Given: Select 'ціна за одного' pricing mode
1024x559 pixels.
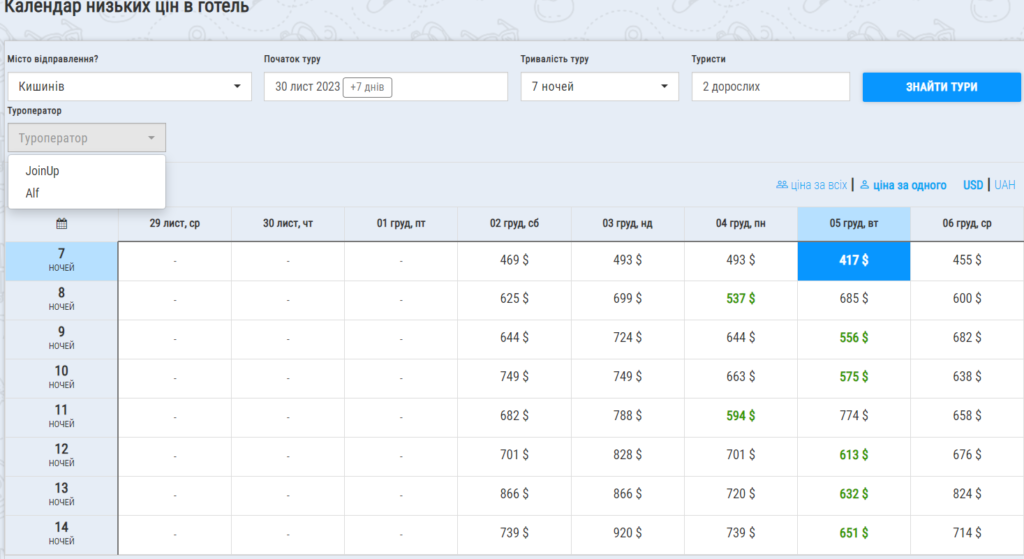Looking at the screenshot, I should point(909,185).
